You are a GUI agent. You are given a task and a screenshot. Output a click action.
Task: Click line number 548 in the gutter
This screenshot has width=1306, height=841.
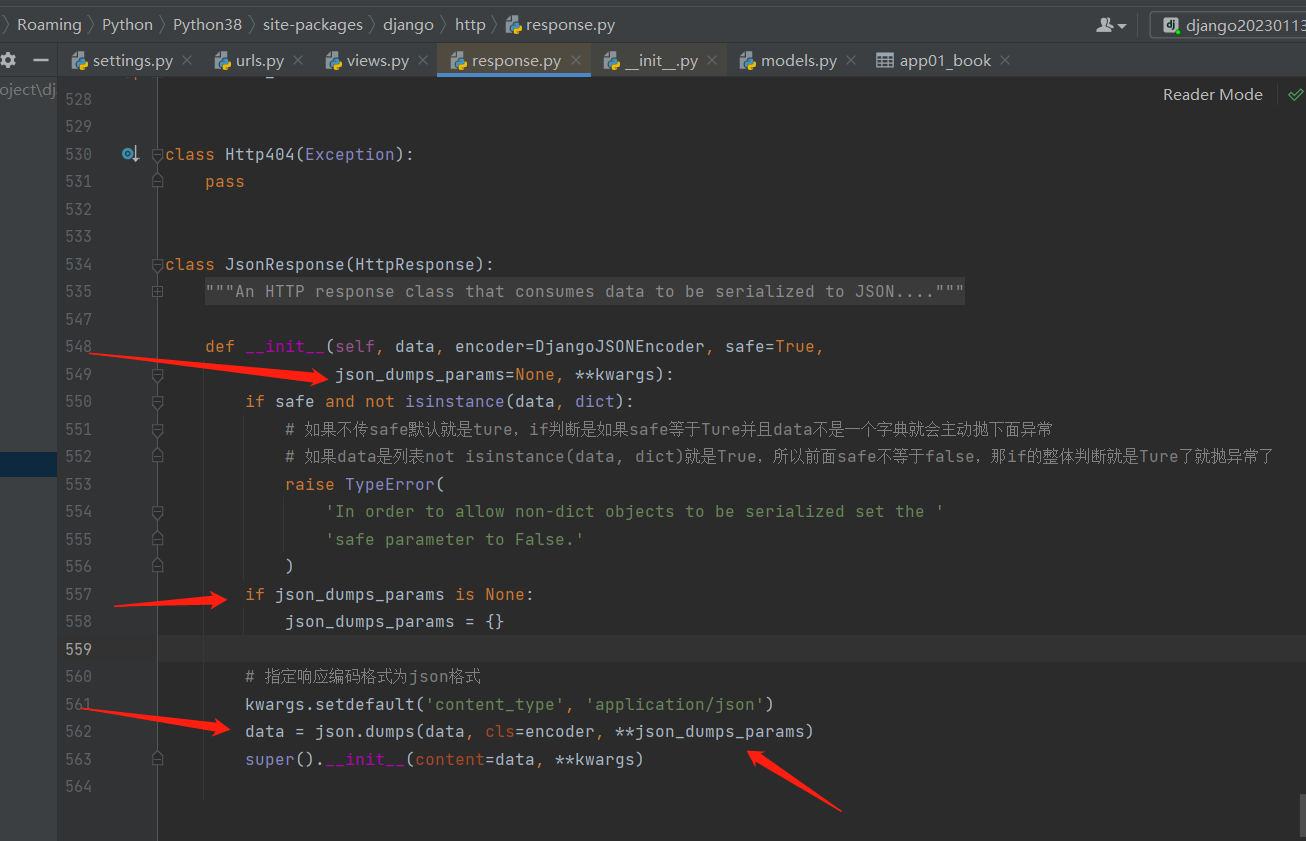(78, 347)
